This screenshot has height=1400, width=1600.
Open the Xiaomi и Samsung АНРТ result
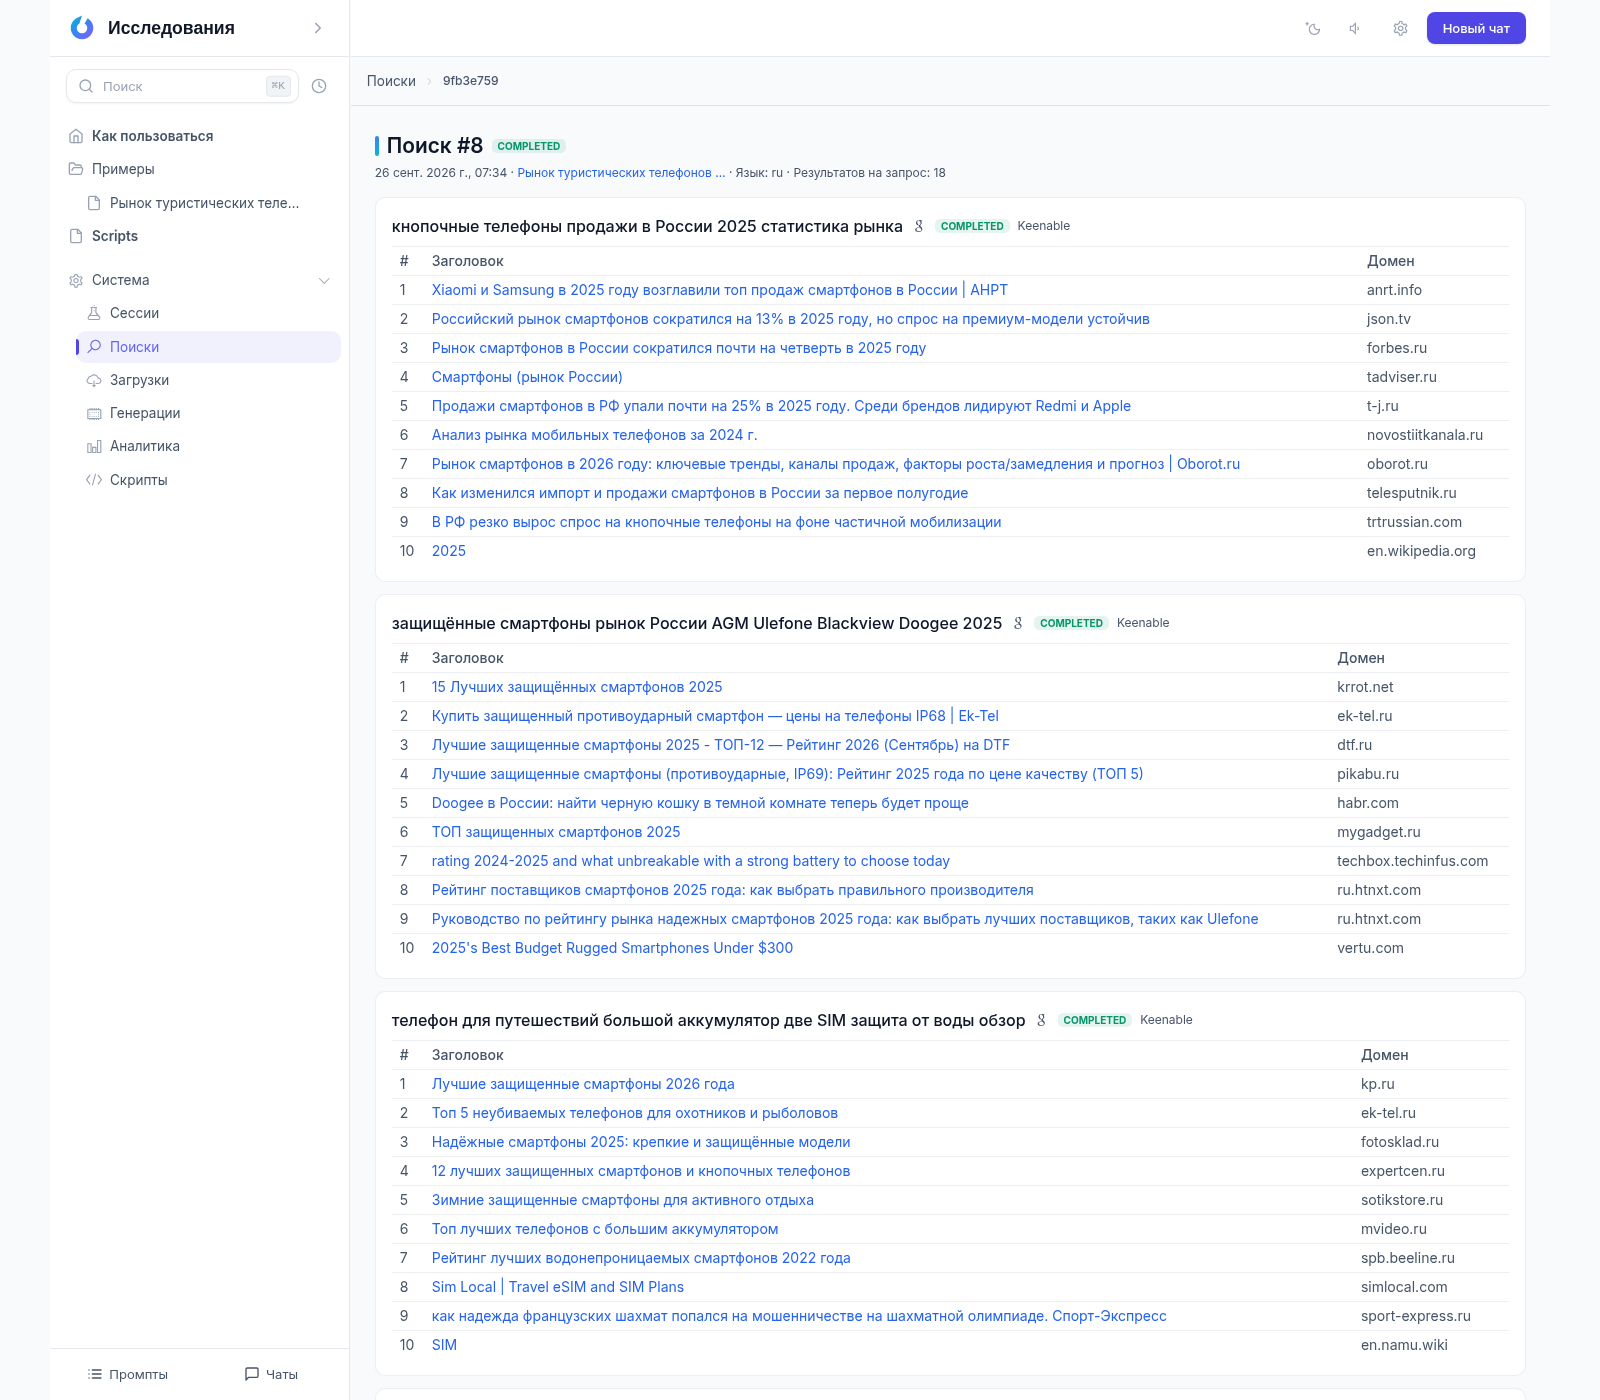[719, 290]
